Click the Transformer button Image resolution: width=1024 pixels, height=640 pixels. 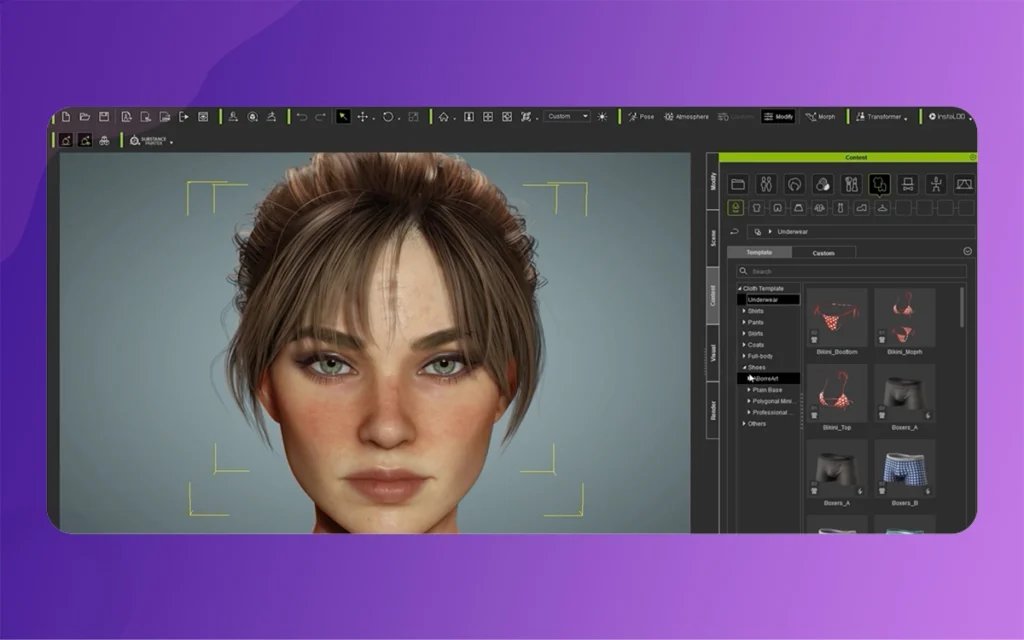(x=878, y=117)
